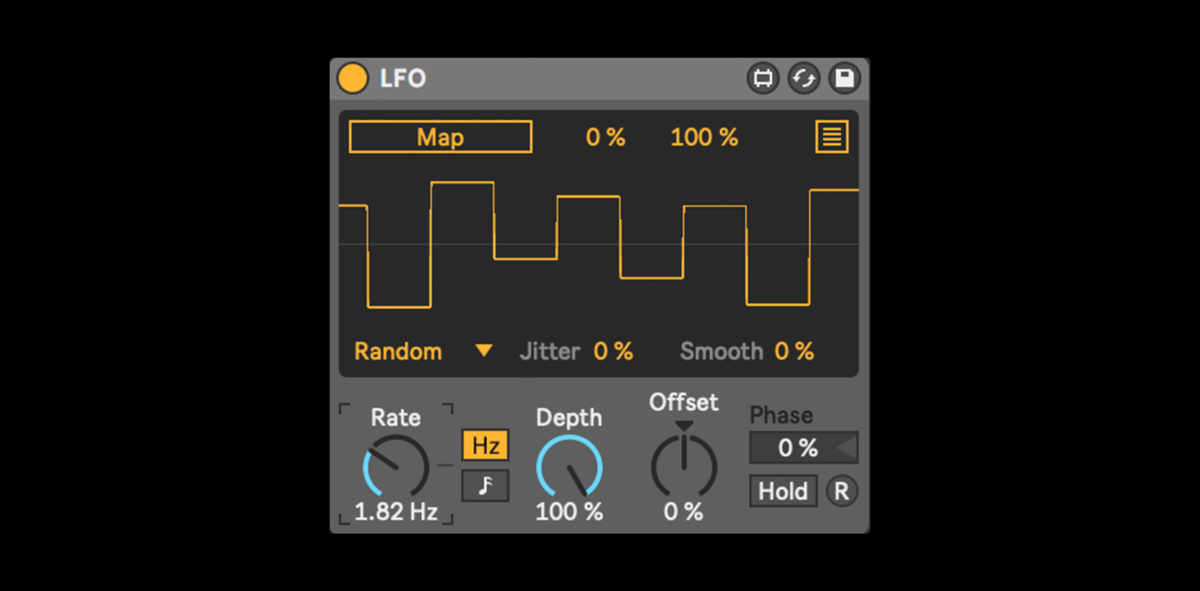
Task: Open the Max editor window icon
Action: pyautogui.click(x=763, y=78)
